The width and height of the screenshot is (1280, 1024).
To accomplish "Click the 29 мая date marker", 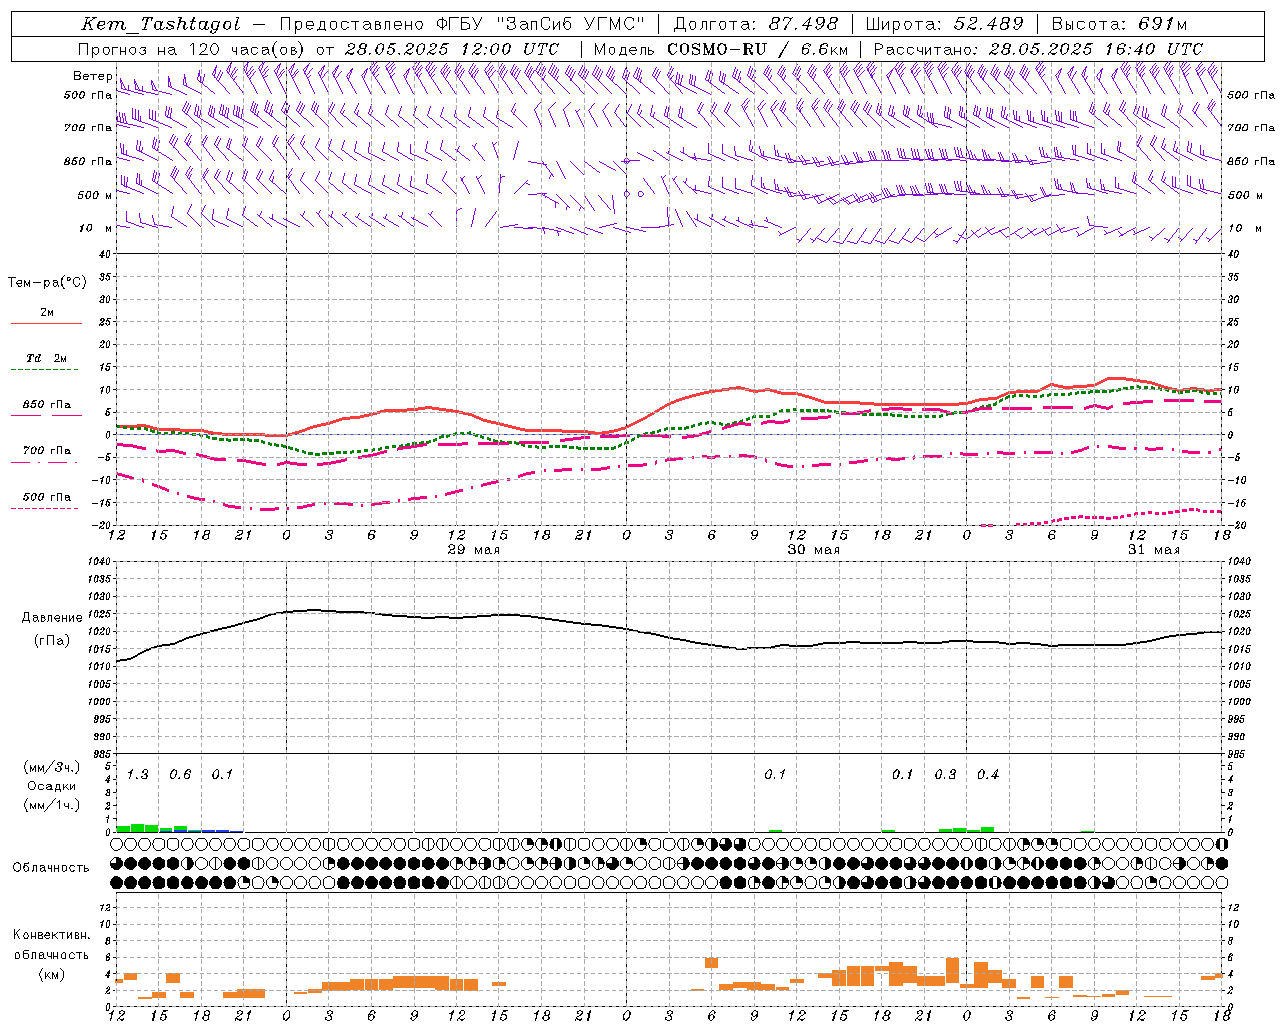I will [x=474, y=550].
